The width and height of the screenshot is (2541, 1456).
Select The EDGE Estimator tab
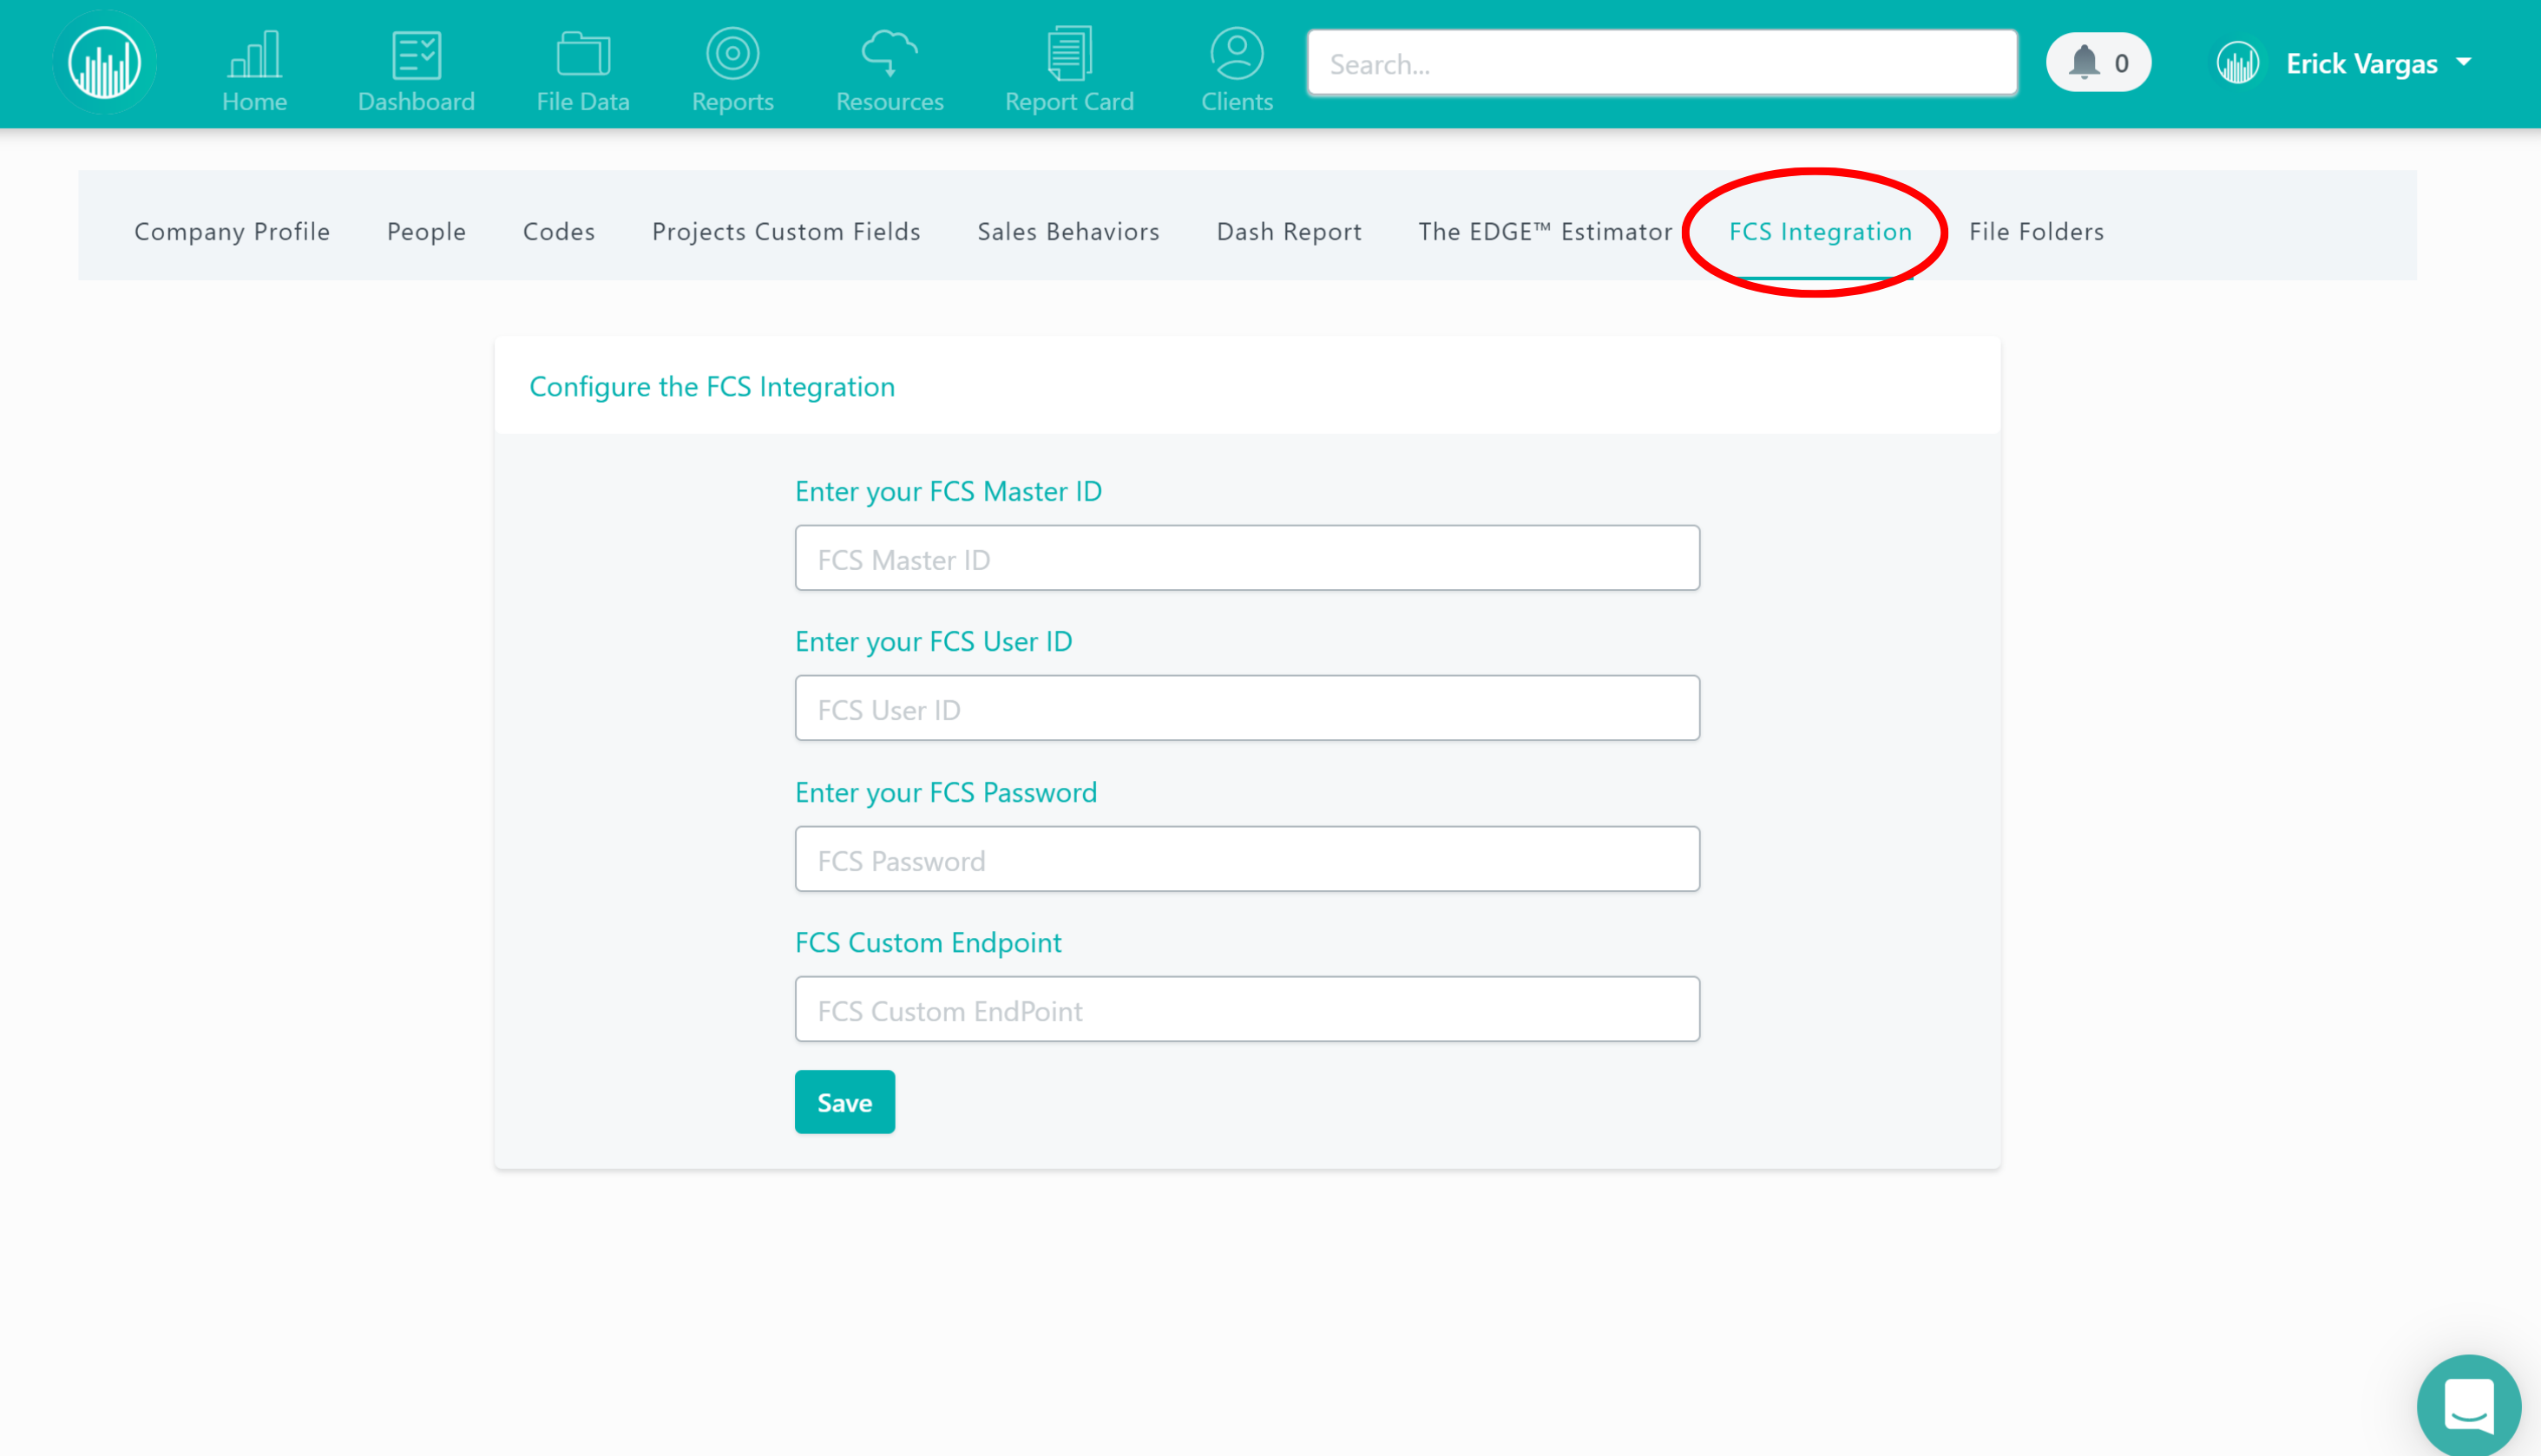point(1545,231)
